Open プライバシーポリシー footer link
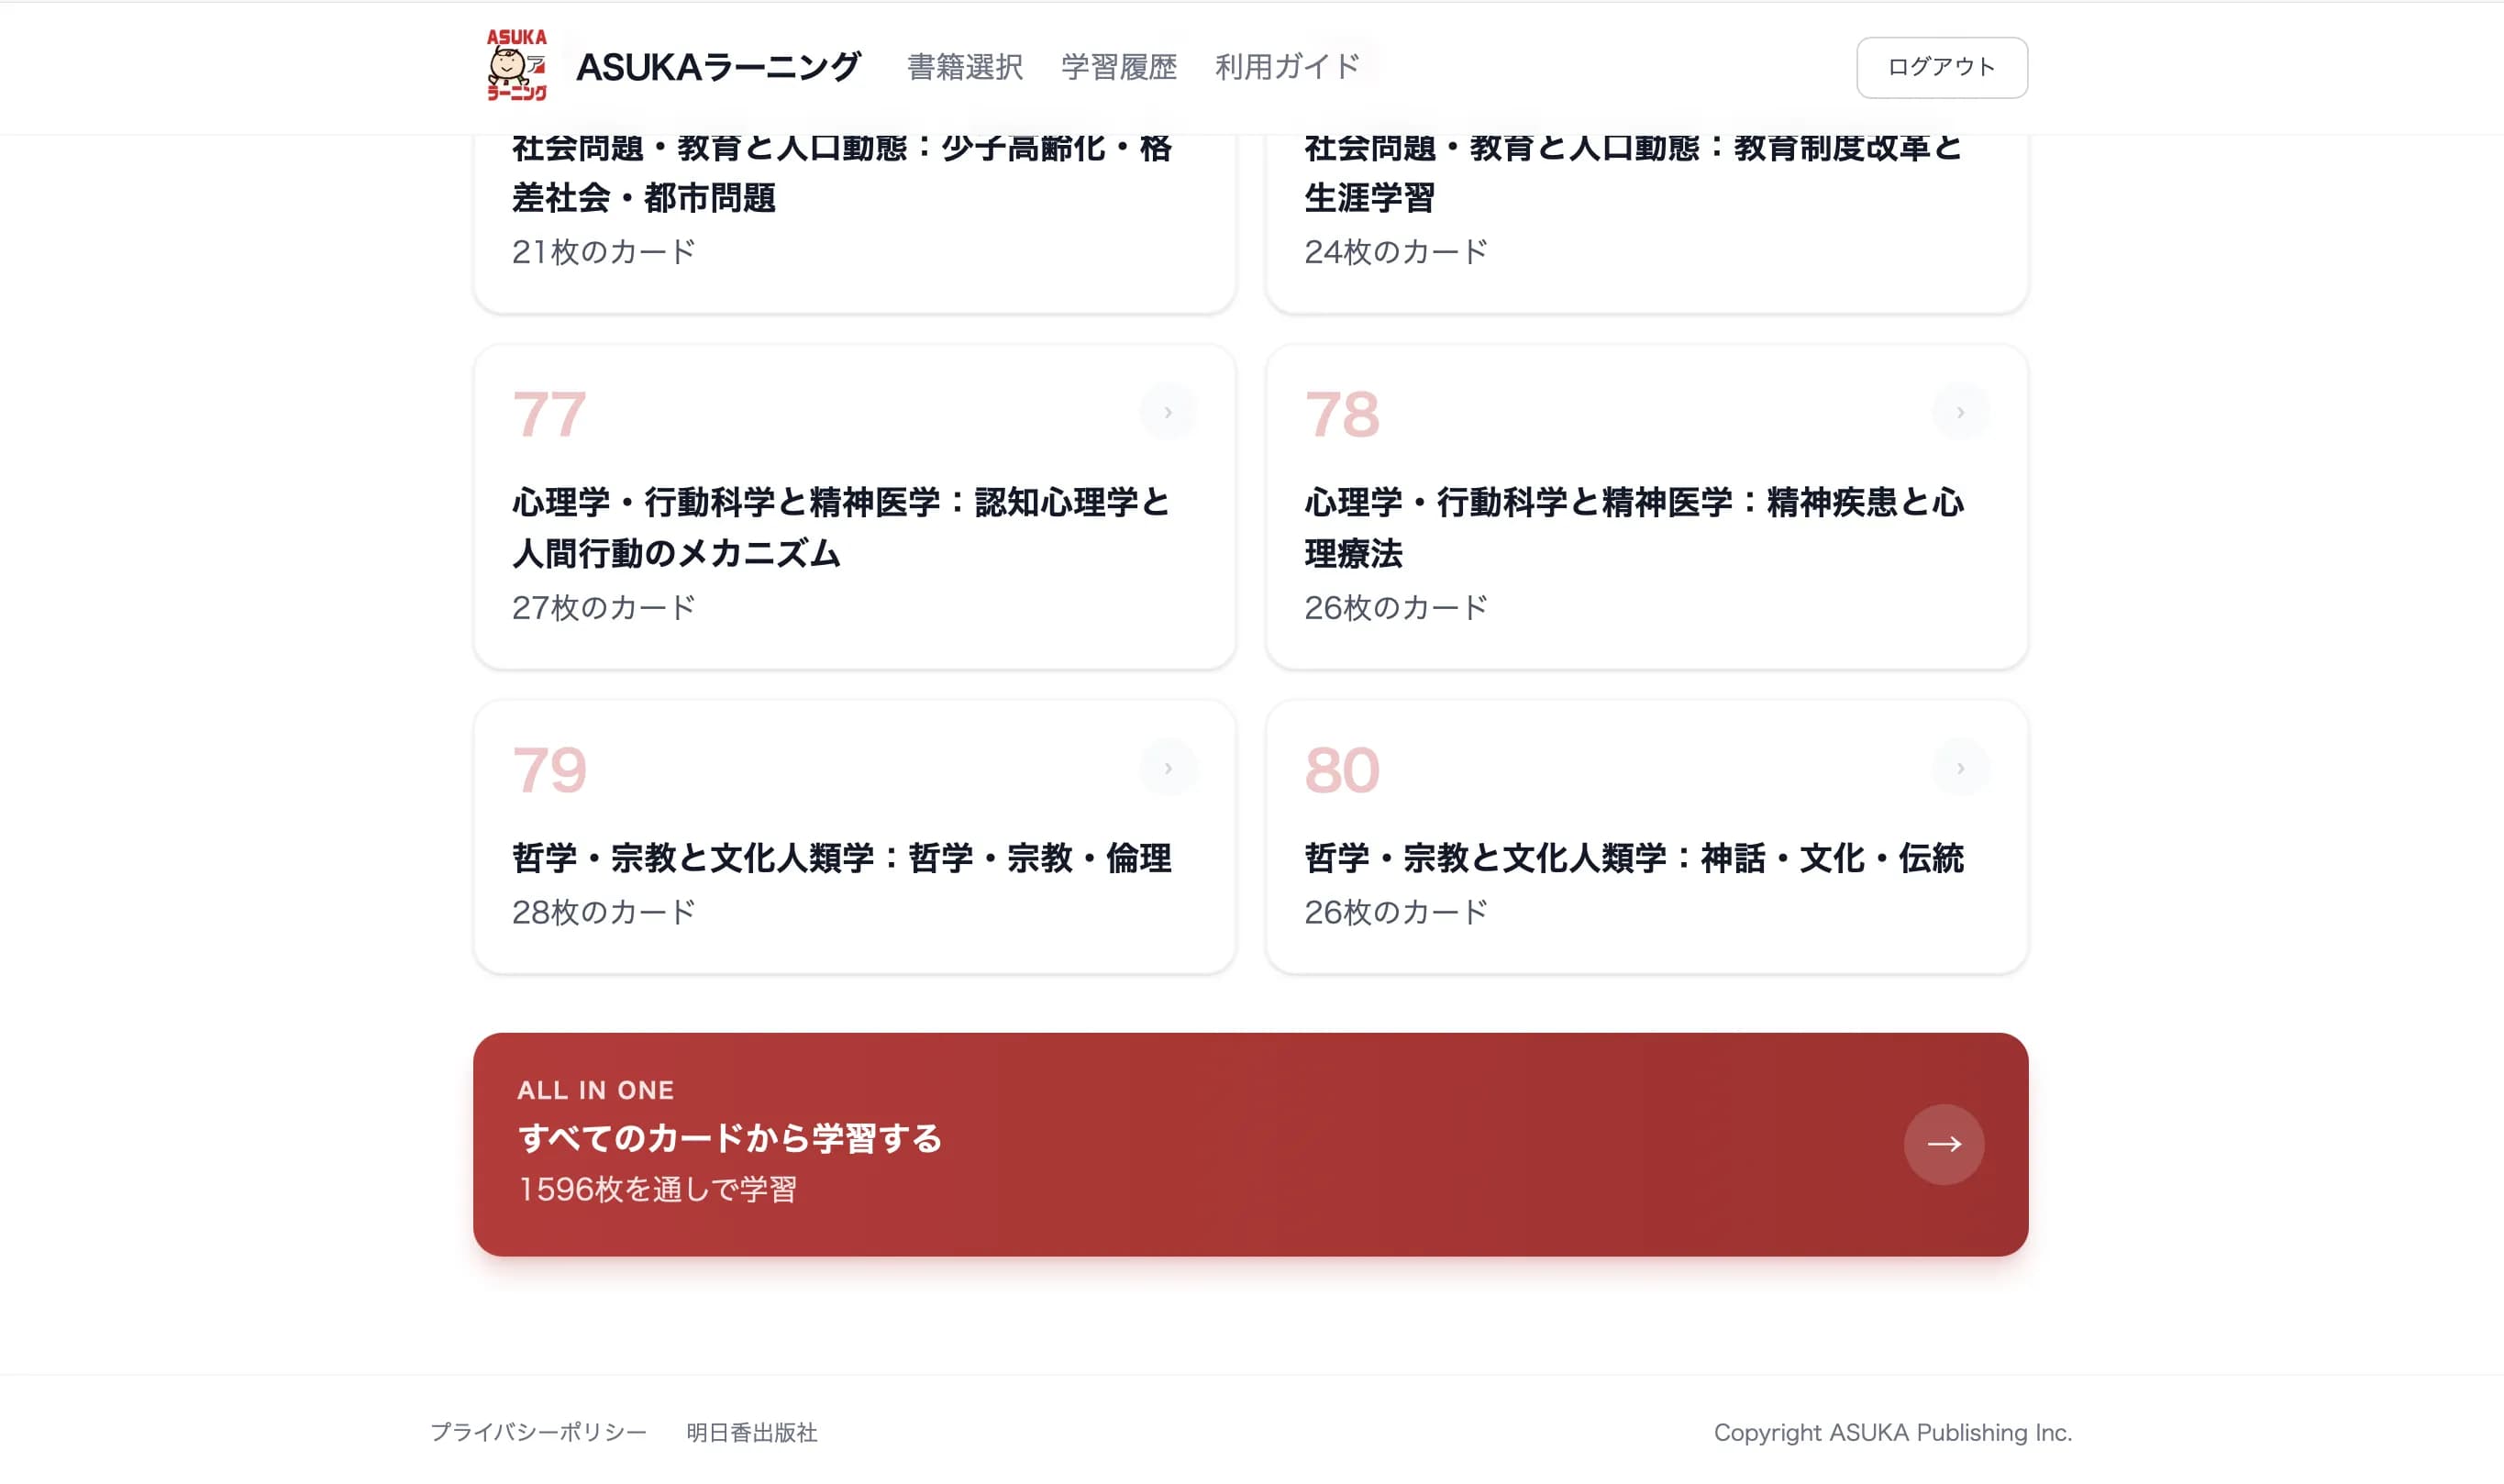 tap(538, 1432)
